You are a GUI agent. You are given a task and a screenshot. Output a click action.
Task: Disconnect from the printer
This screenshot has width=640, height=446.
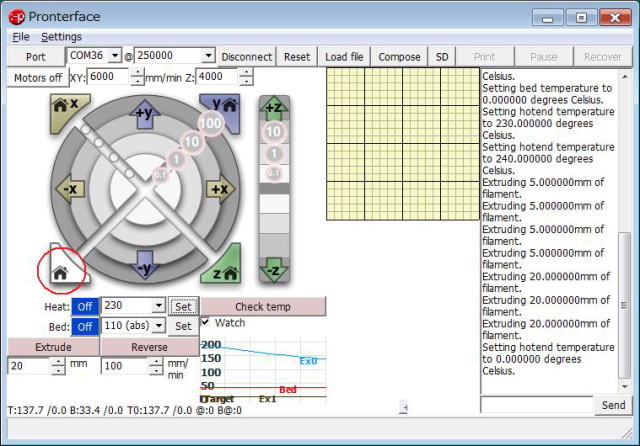(247, 57)
